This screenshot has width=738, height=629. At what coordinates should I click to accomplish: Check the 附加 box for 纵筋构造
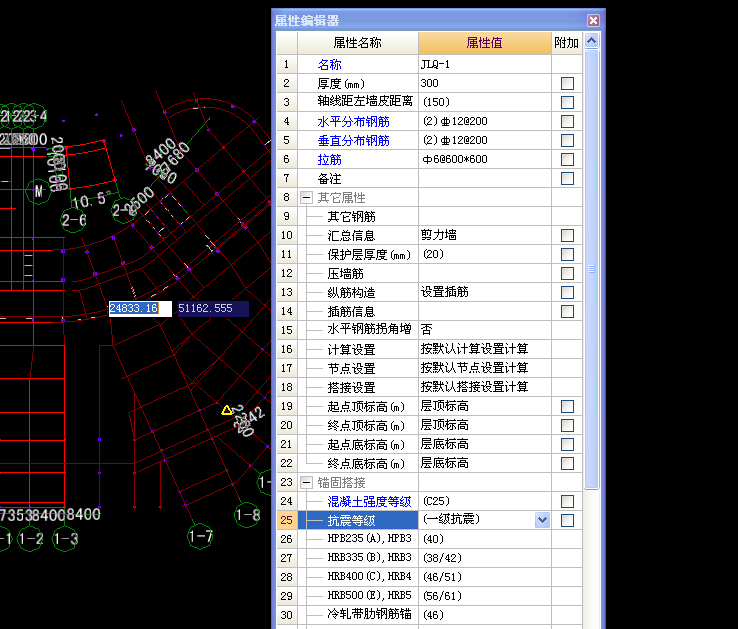pyautogui.click(x=567, y=292)
